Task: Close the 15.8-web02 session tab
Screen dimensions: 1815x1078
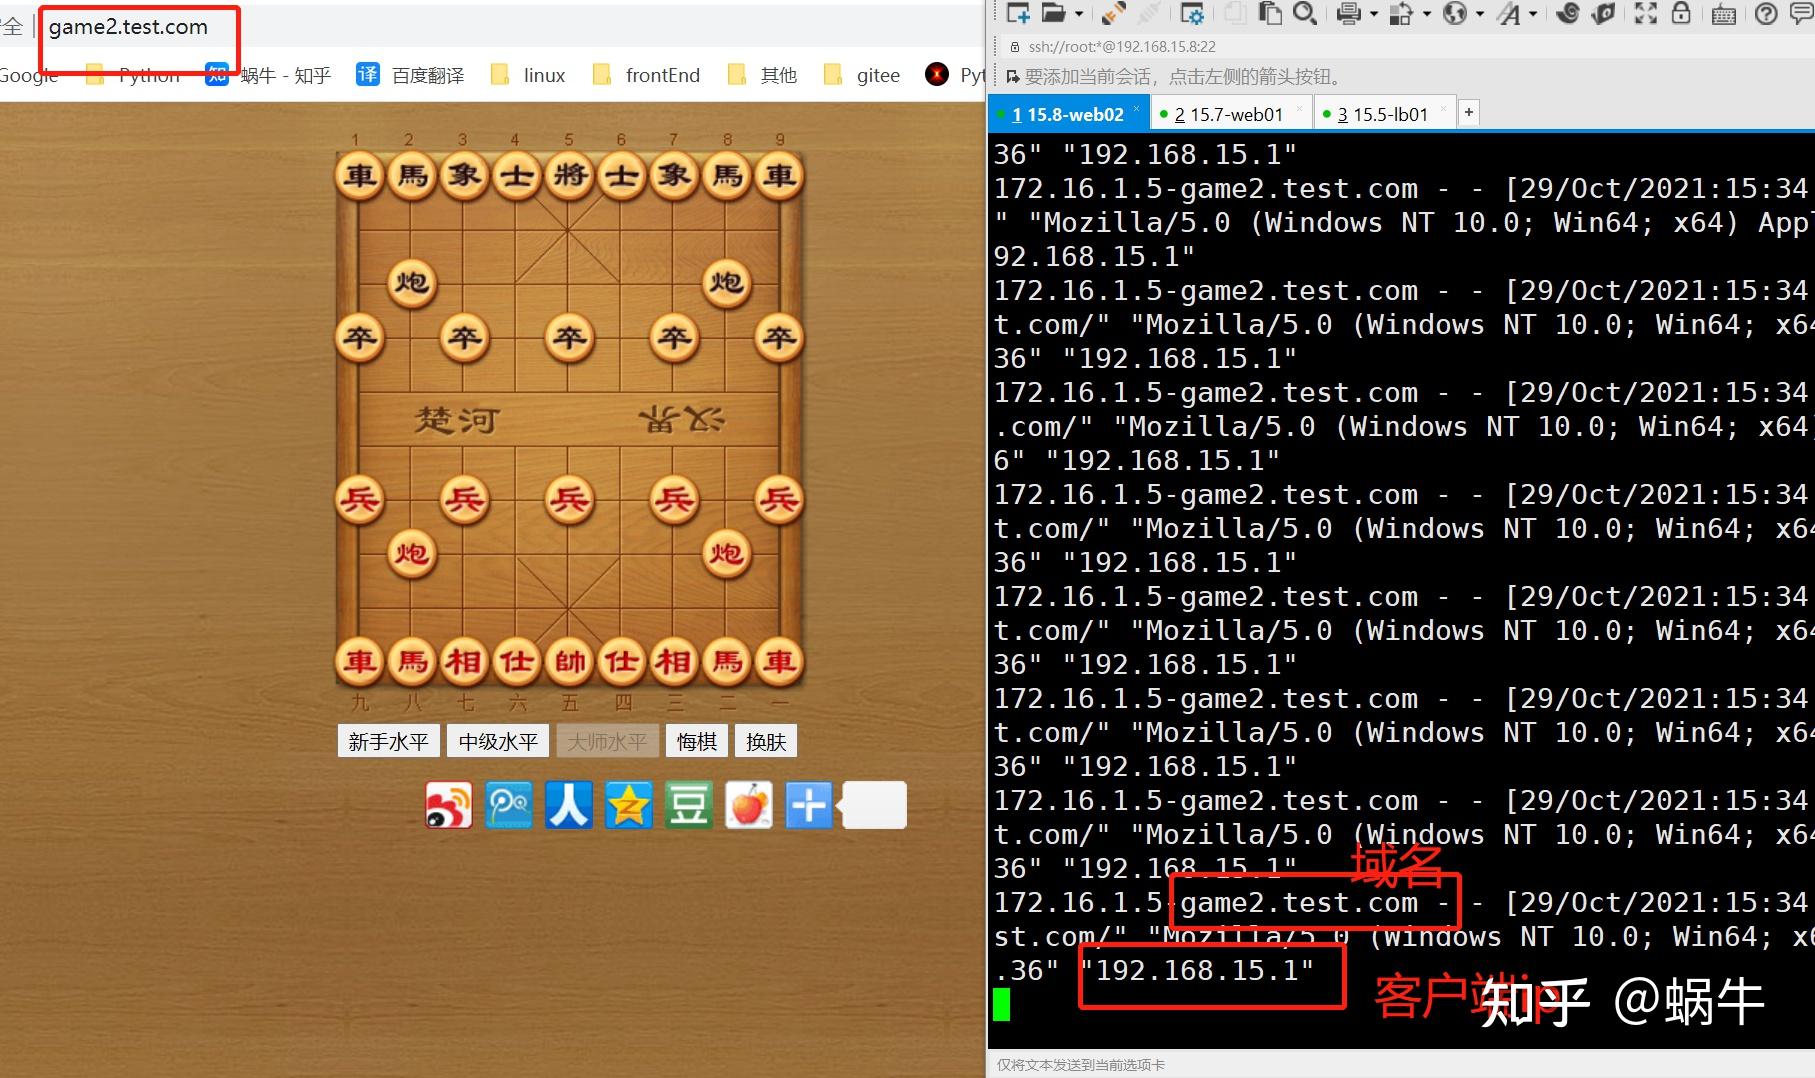Action: coord(1136,108)
